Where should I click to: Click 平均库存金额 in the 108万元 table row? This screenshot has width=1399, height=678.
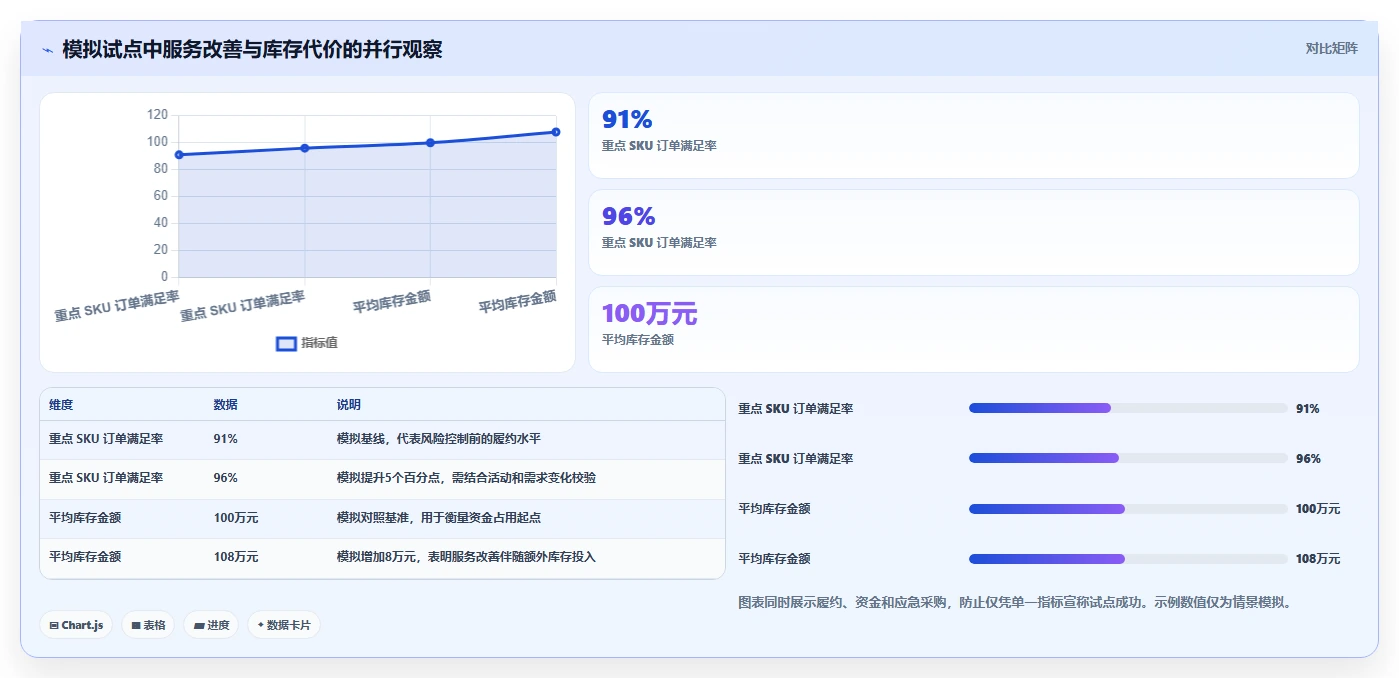tap(85, 557)
